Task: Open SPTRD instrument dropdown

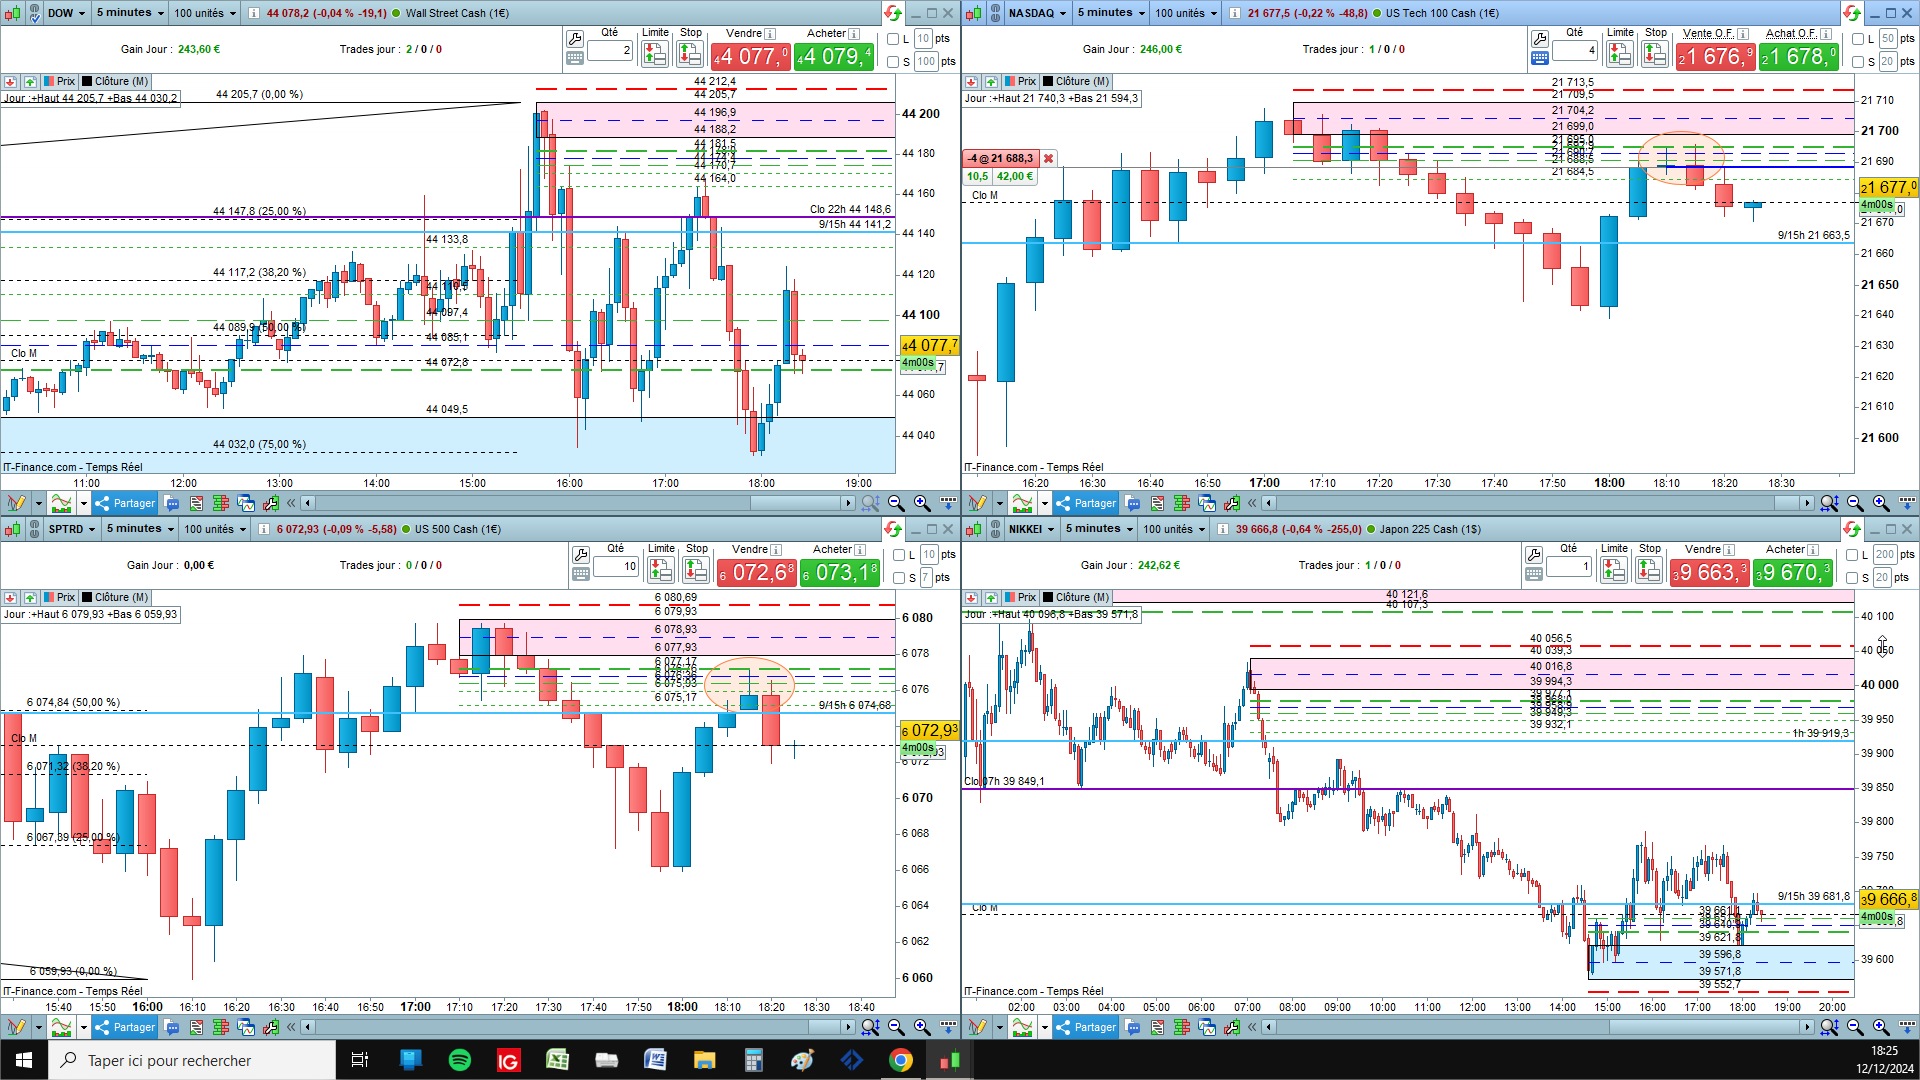Action: pyautogui.click(x=72, y=529)
